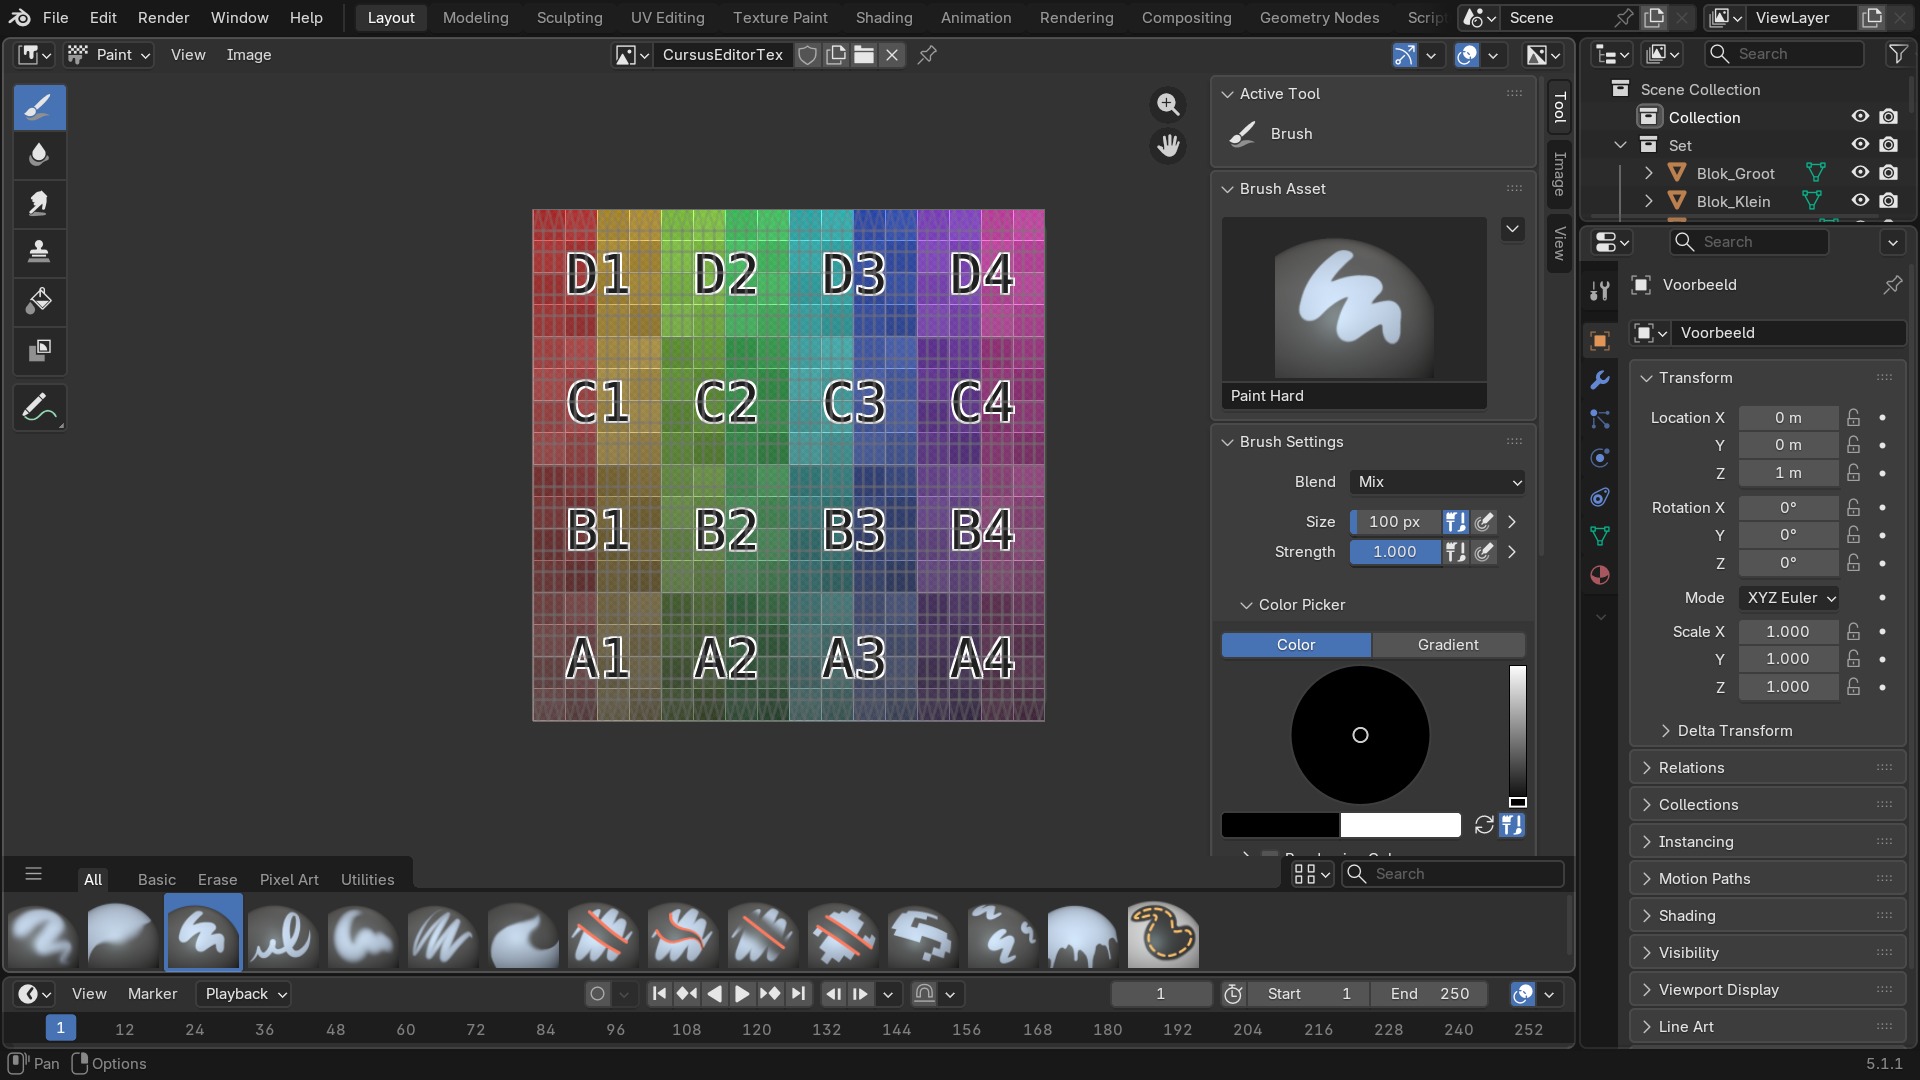Select the Annotate tool

tap(39, 407)
